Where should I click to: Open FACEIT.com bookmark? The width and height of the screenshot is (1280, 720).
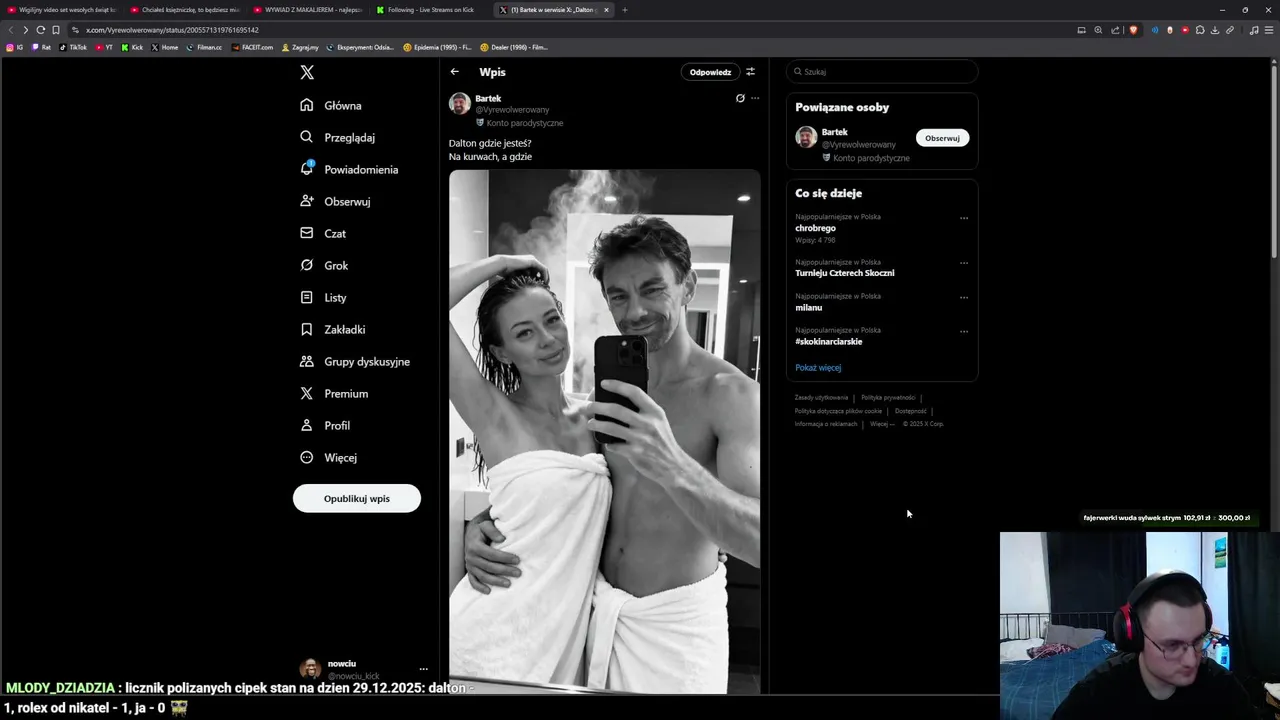point(252,47)
